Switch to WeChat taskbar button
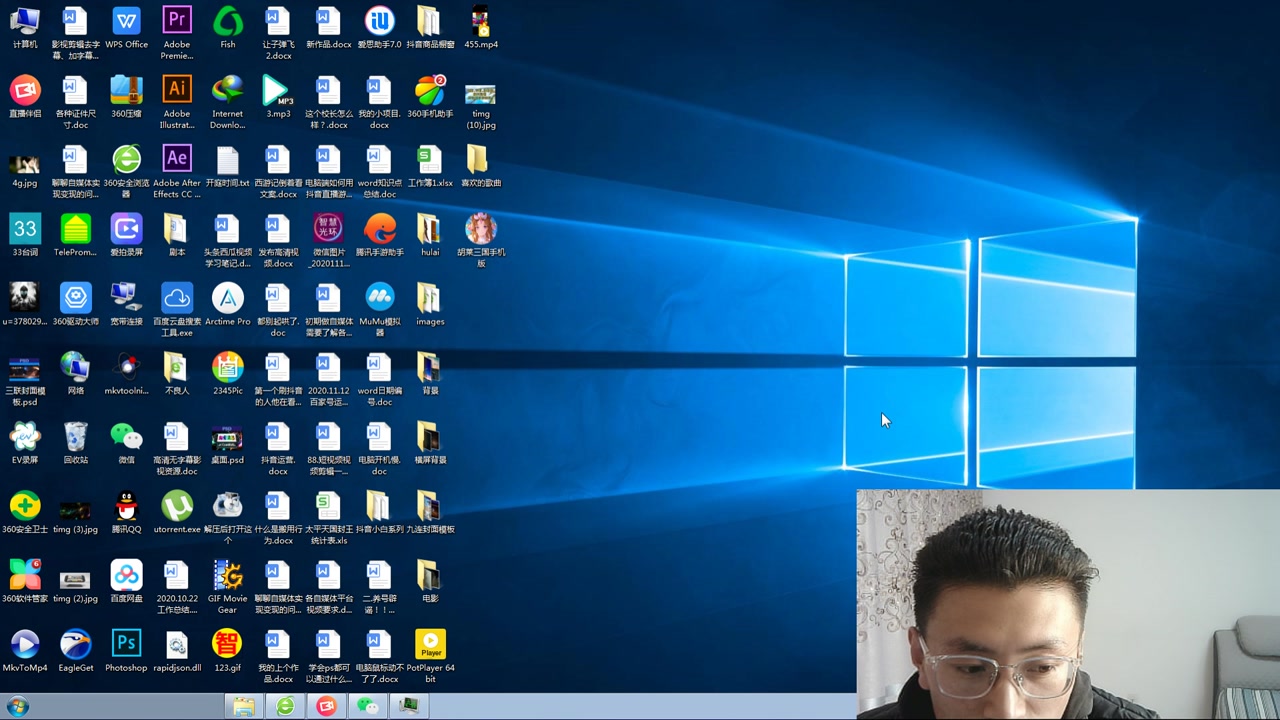The width and height of the screenshot is (1280, 720). [x=368, y=707]
